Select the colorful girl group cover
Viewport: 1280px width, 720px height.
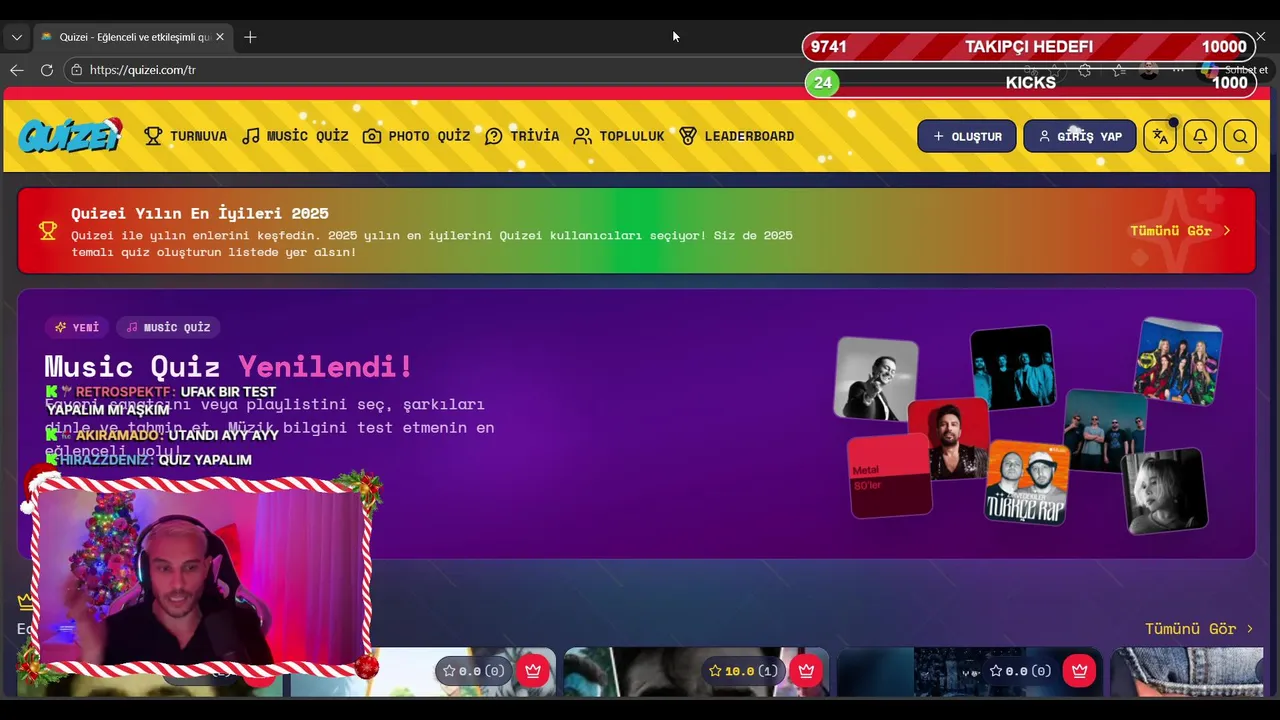[1178, 361]
